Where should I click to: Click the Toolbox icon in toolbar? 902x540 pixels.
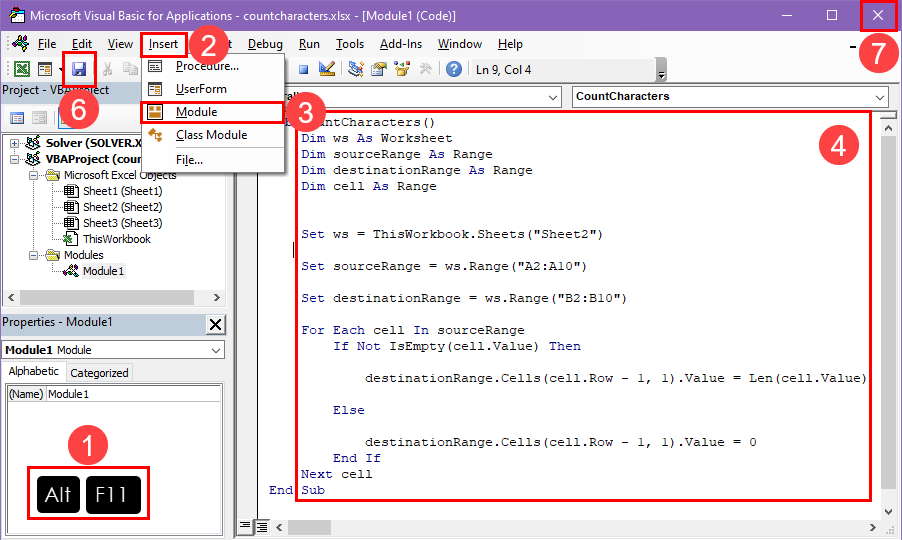click(x=425, y=70)
